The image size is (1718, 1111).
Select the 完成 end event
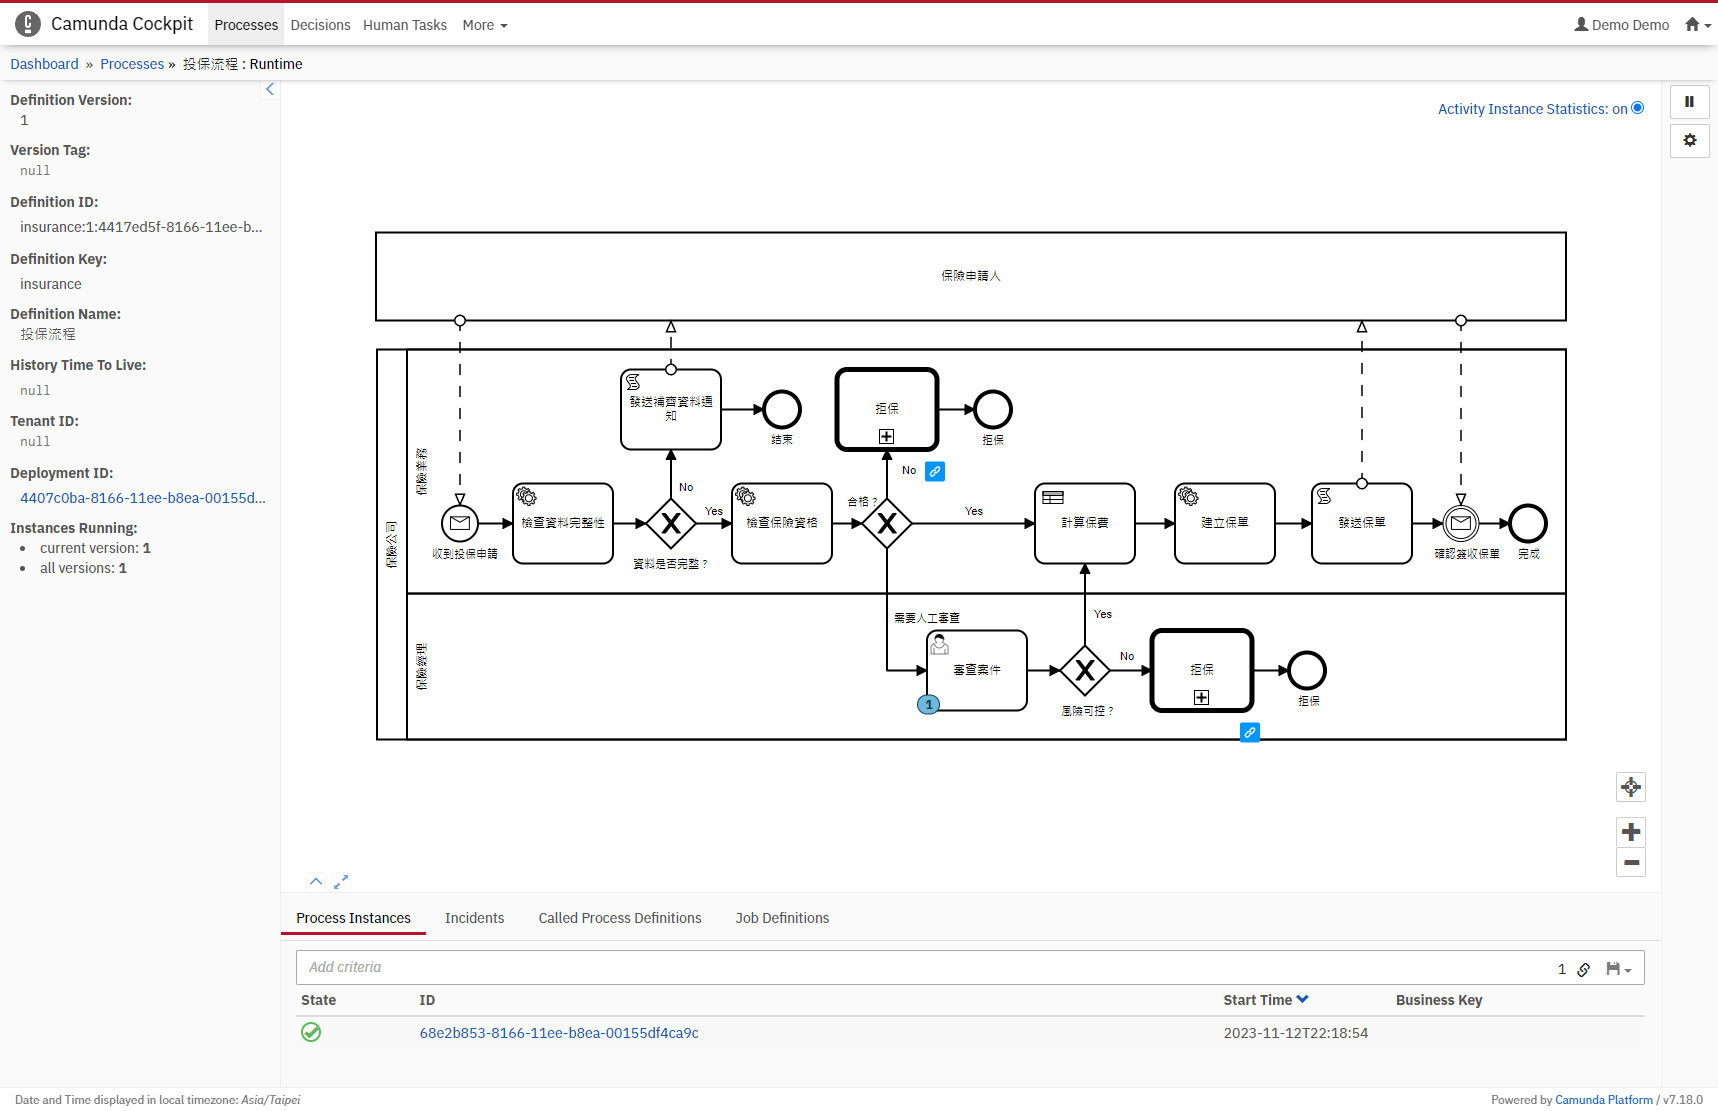pyautogui.click(x=1528, y=523)
